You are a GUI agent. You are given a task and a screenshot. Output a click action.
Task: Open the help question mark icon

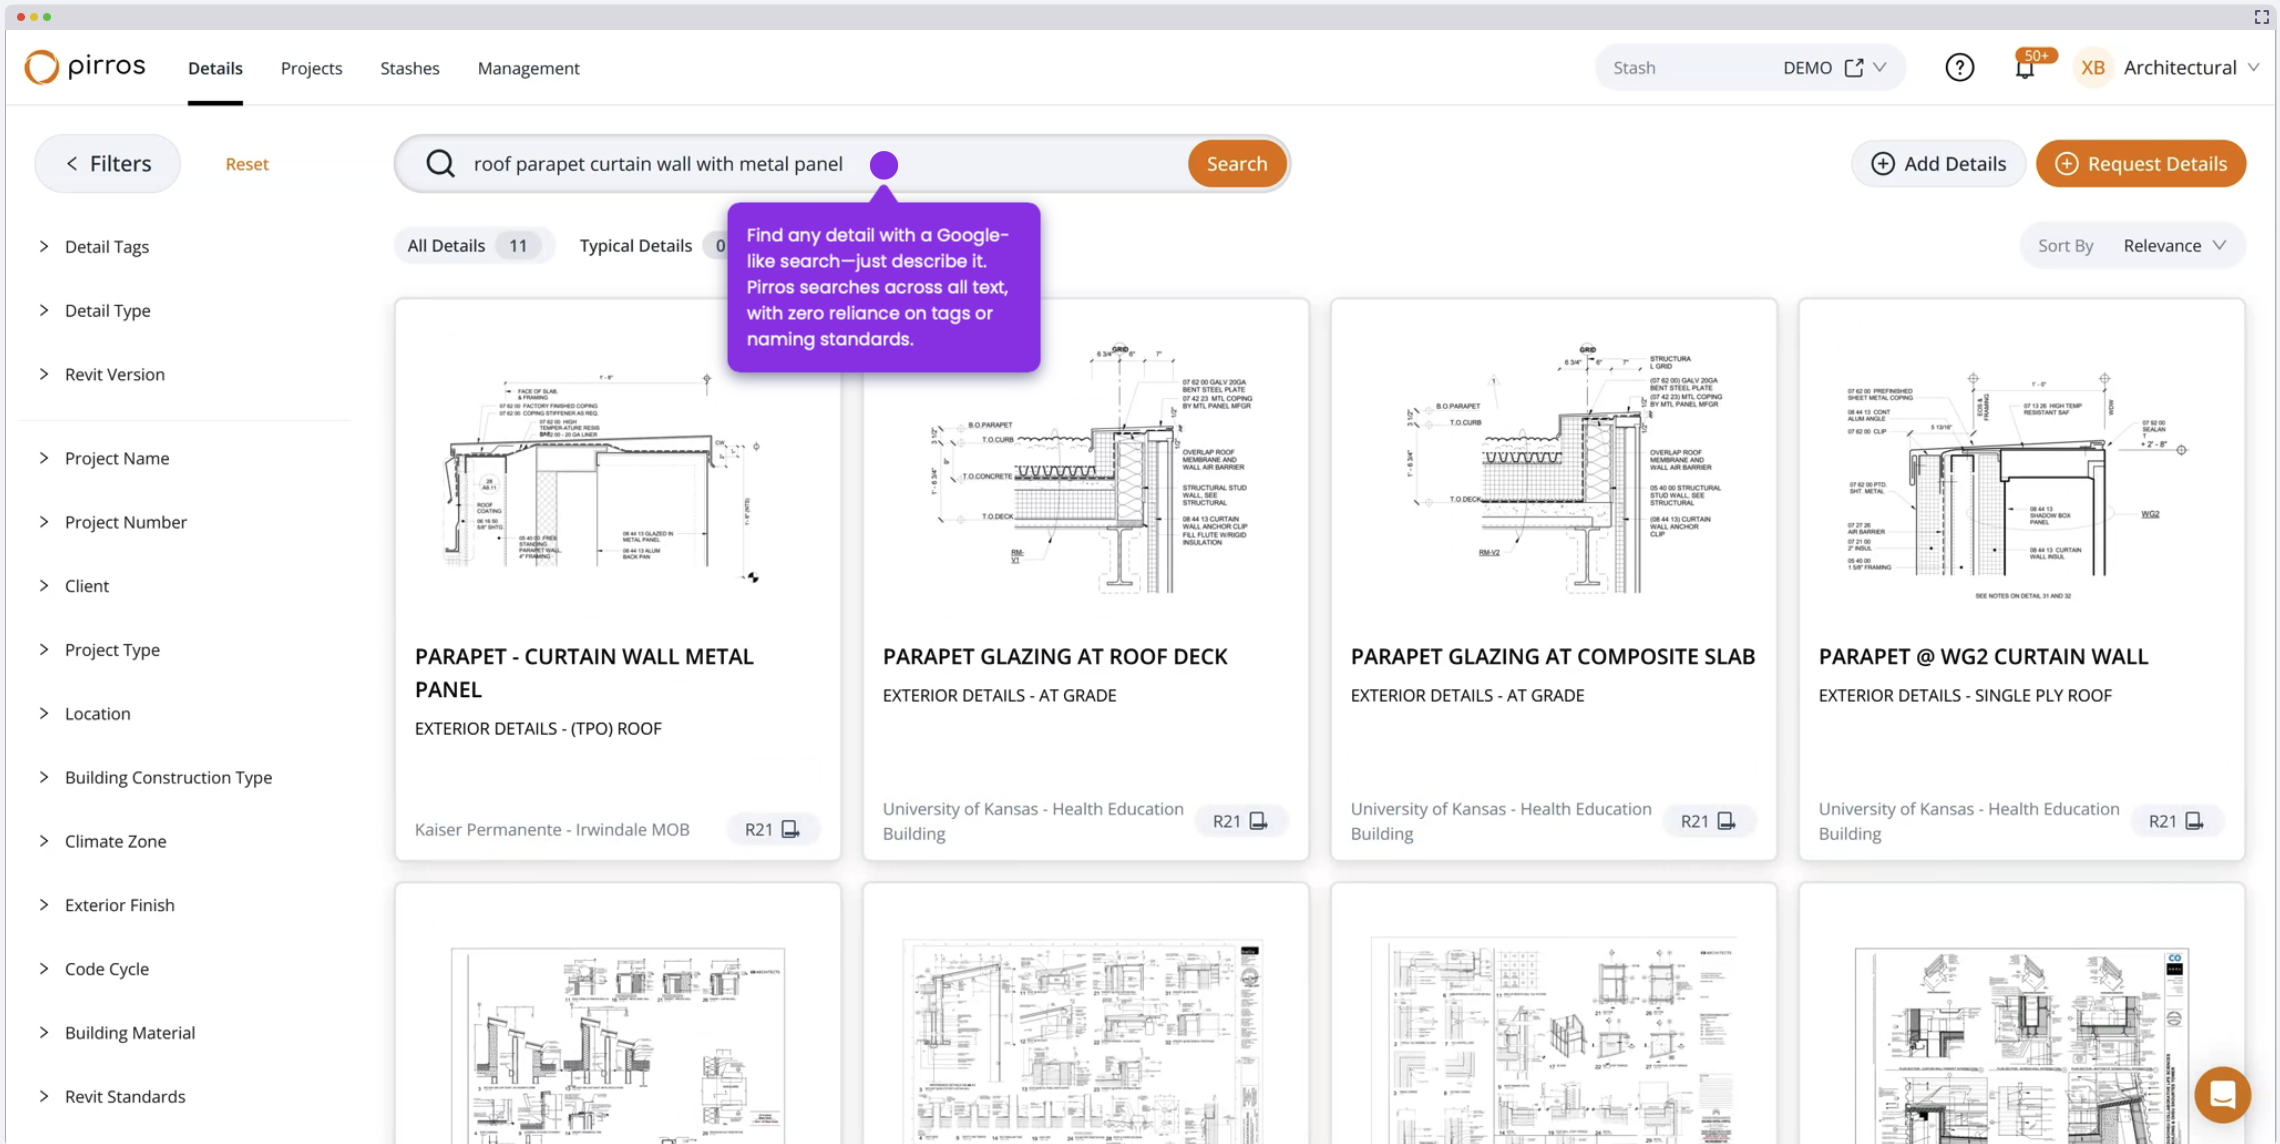point(1959,67)
